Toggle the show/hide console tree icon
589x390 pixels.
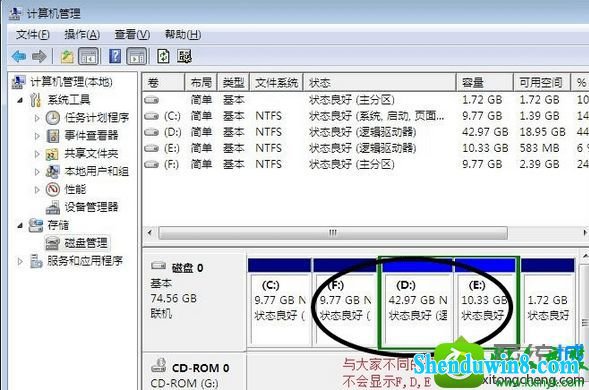pos(89,57)
